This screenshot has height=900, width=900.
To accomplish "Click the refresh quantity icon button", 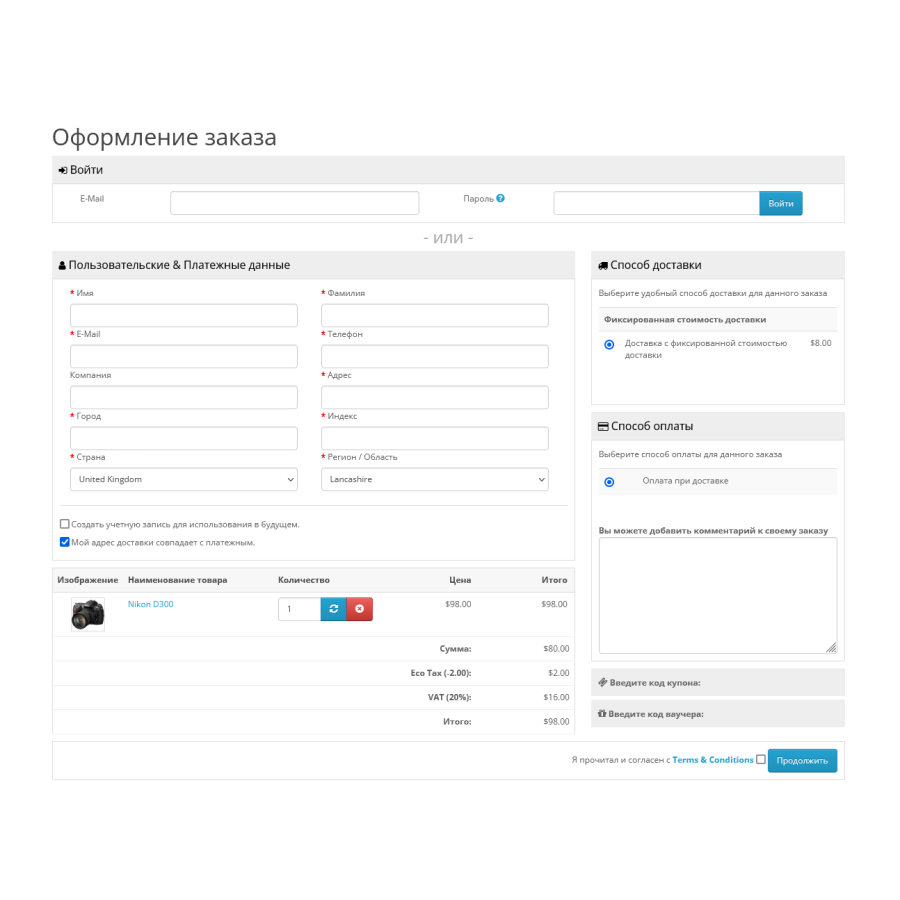I will pos(333,609).
